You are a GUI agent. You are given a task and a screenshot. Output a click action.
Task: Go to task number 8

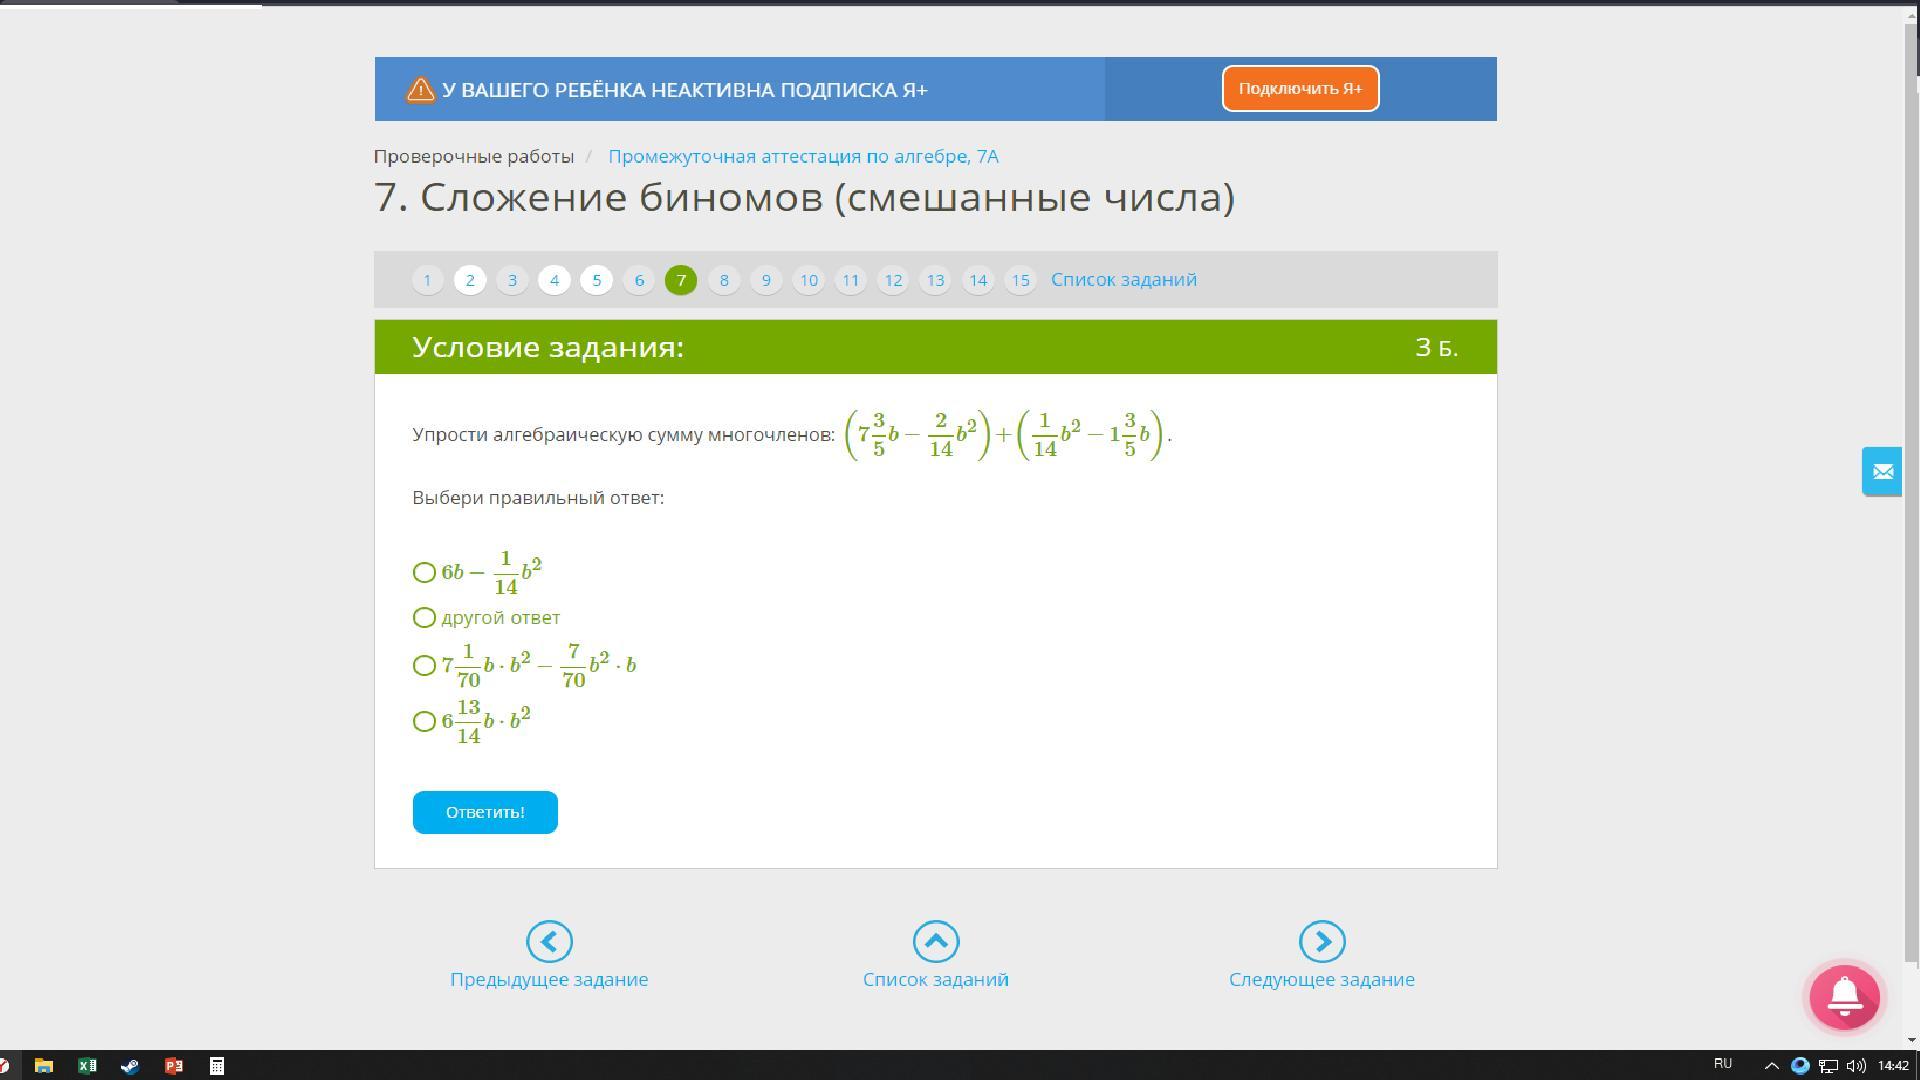coord(724,280)
